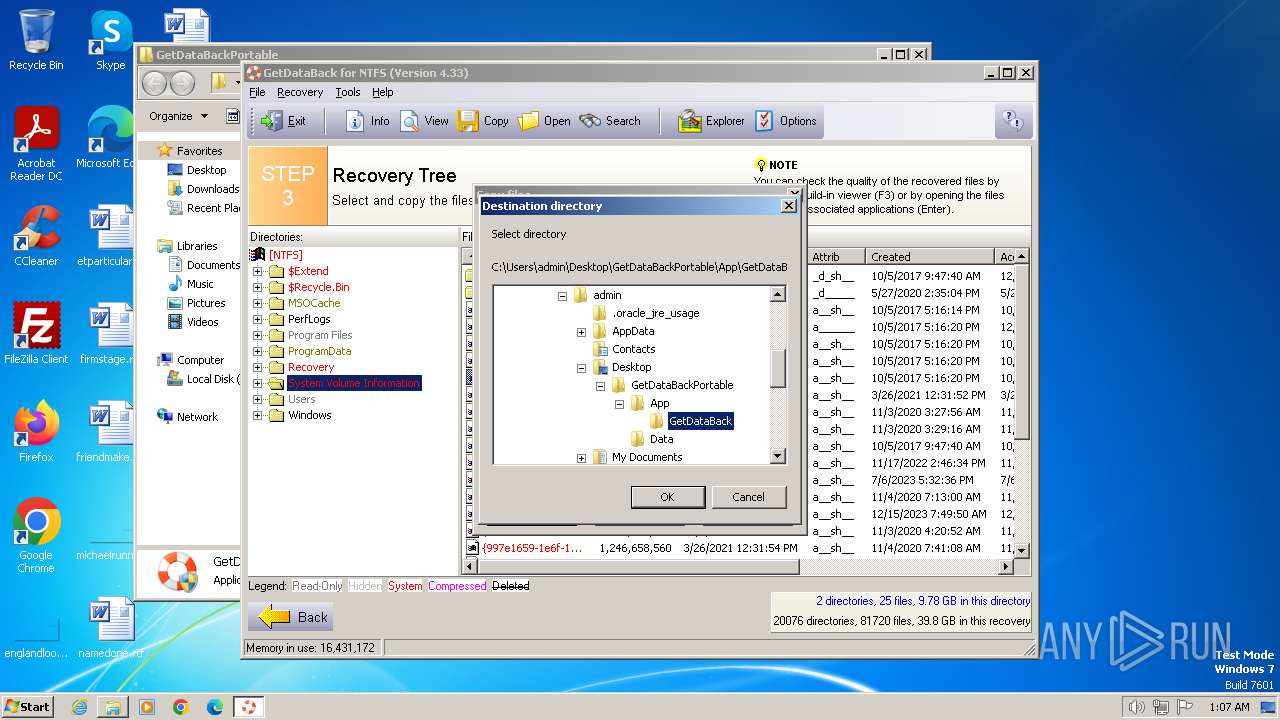This screenshot has height=720, width=1280.
Task: Open the Organize dropdown in Explorer
Action: point(178,116)
